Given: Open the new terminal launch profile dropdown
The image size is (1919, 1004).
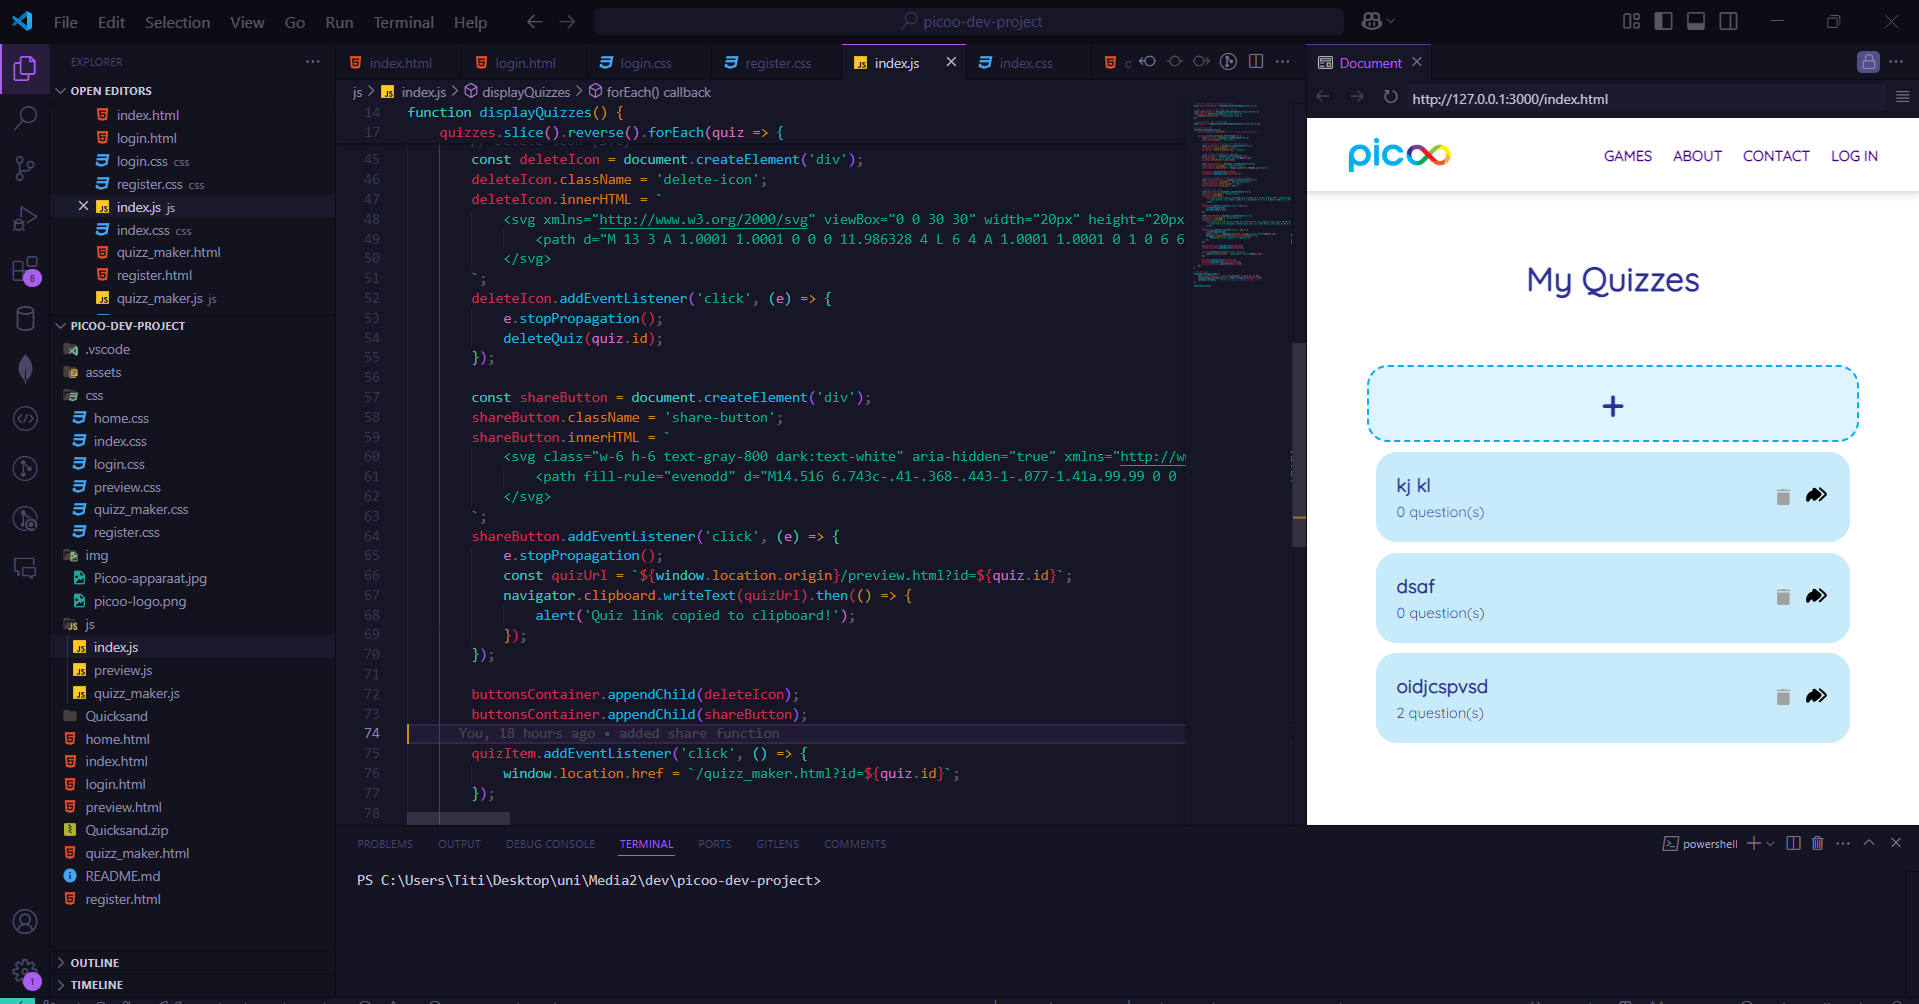Looking at the screenshot, I should tap(1770, 844).
